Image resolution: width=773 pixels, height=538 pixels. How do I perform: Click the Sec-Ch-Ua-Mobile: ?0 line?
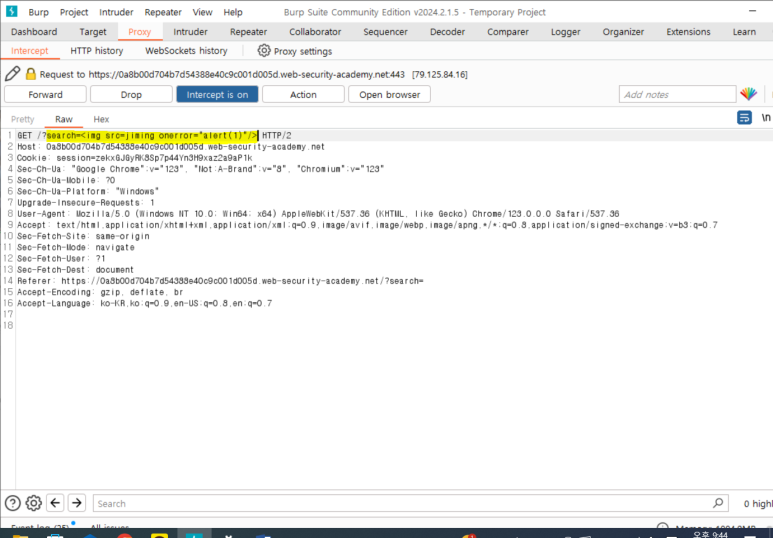pyautogui.click(x=66, y=180)
